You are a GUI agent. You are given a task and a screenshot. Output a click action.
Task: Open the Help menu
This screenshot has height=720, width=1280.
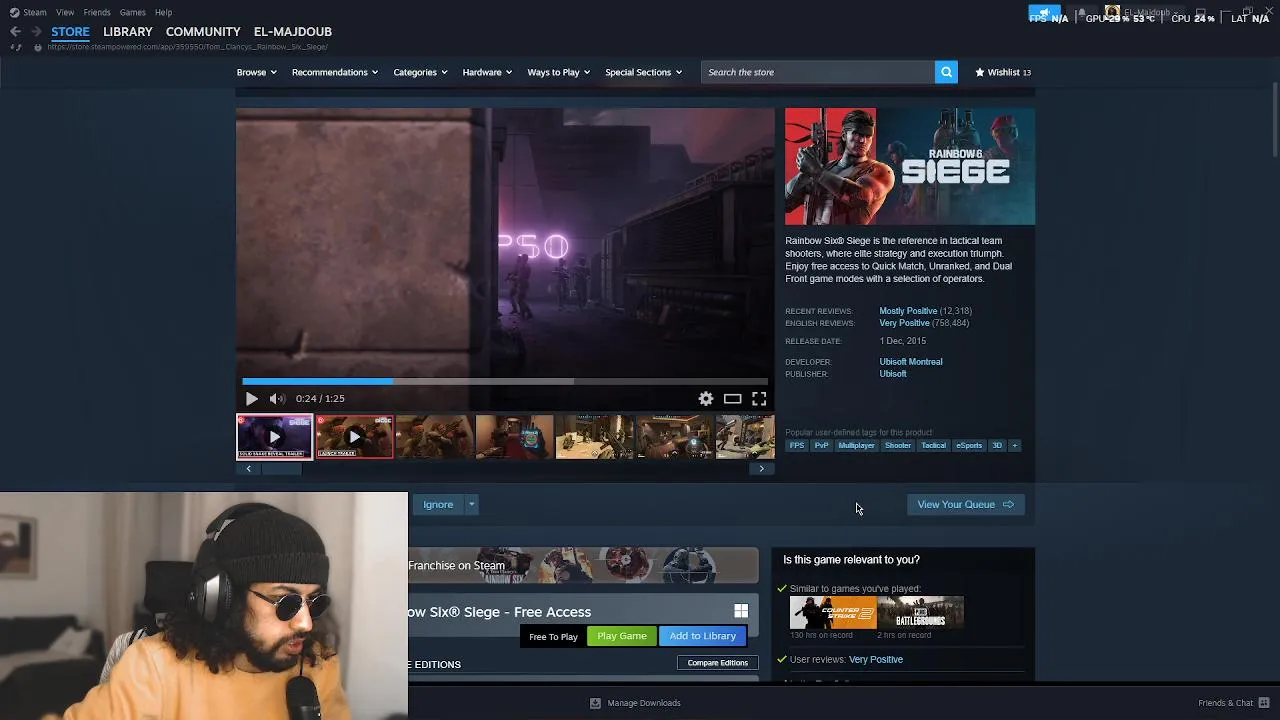click(163, 12)
